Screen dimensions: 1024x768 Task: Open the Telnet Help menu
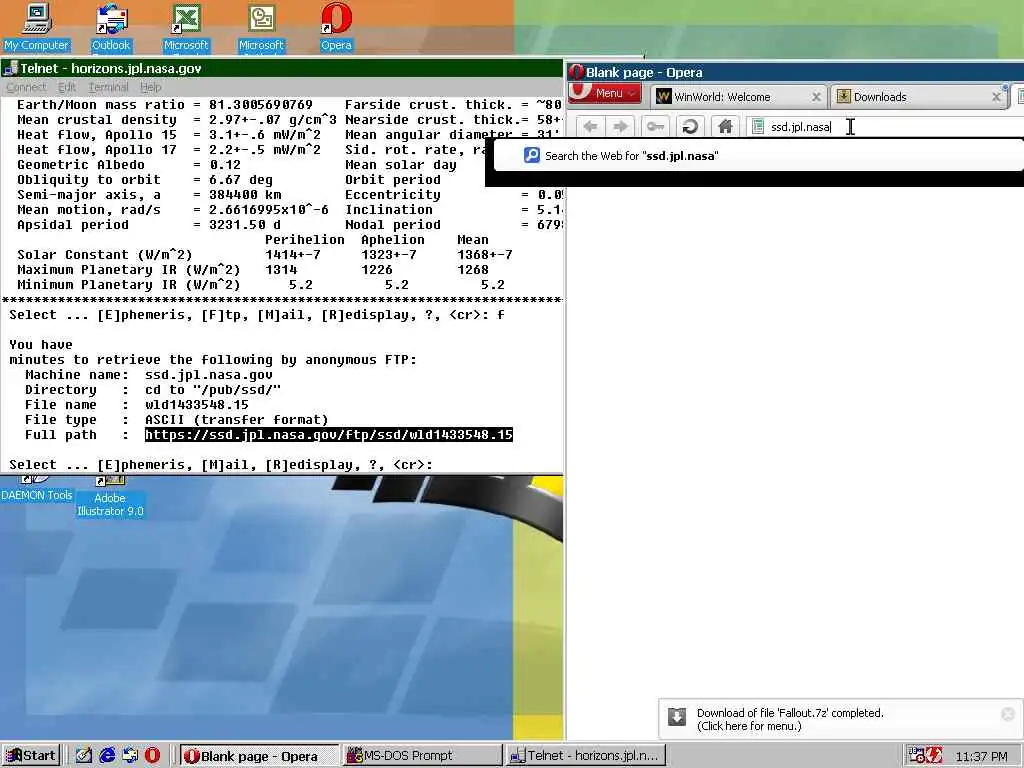[150, 87]
